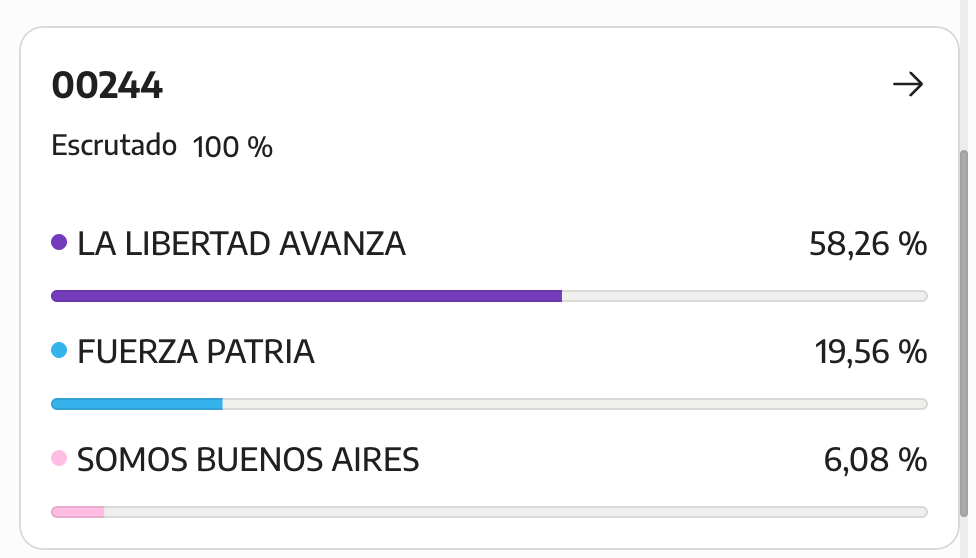Click the FUERZA PATRIA party name

[195, 352]
